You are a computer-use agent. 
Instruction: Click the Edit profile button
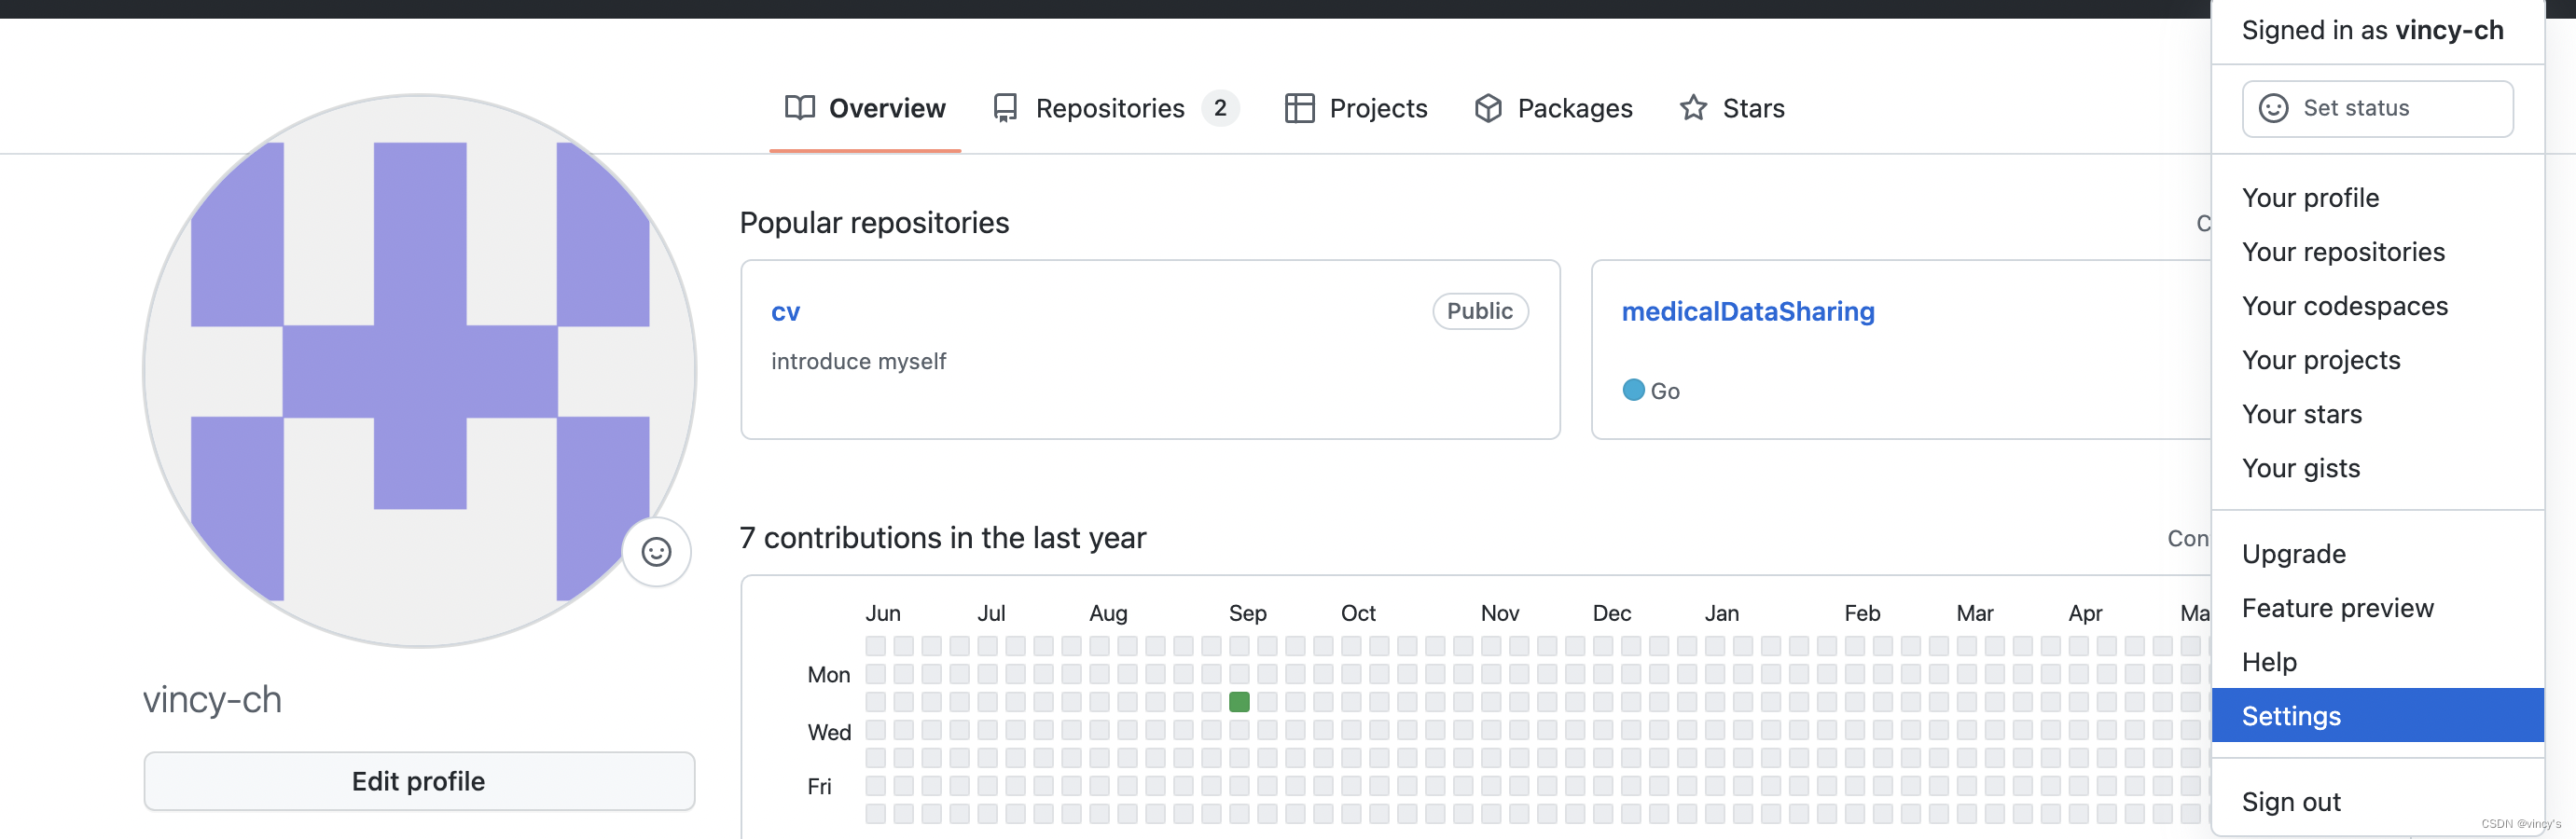click(x=419, y=781)
